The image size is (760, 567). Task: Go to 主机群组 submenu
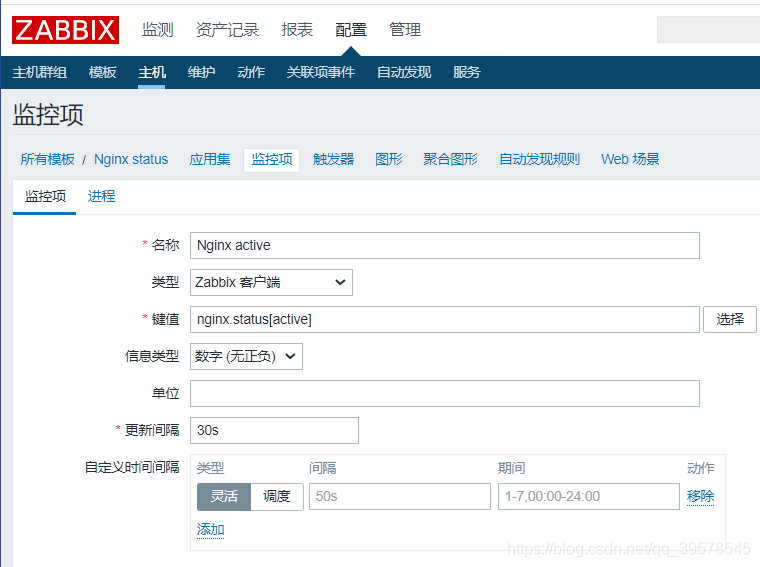pos(40,72)
